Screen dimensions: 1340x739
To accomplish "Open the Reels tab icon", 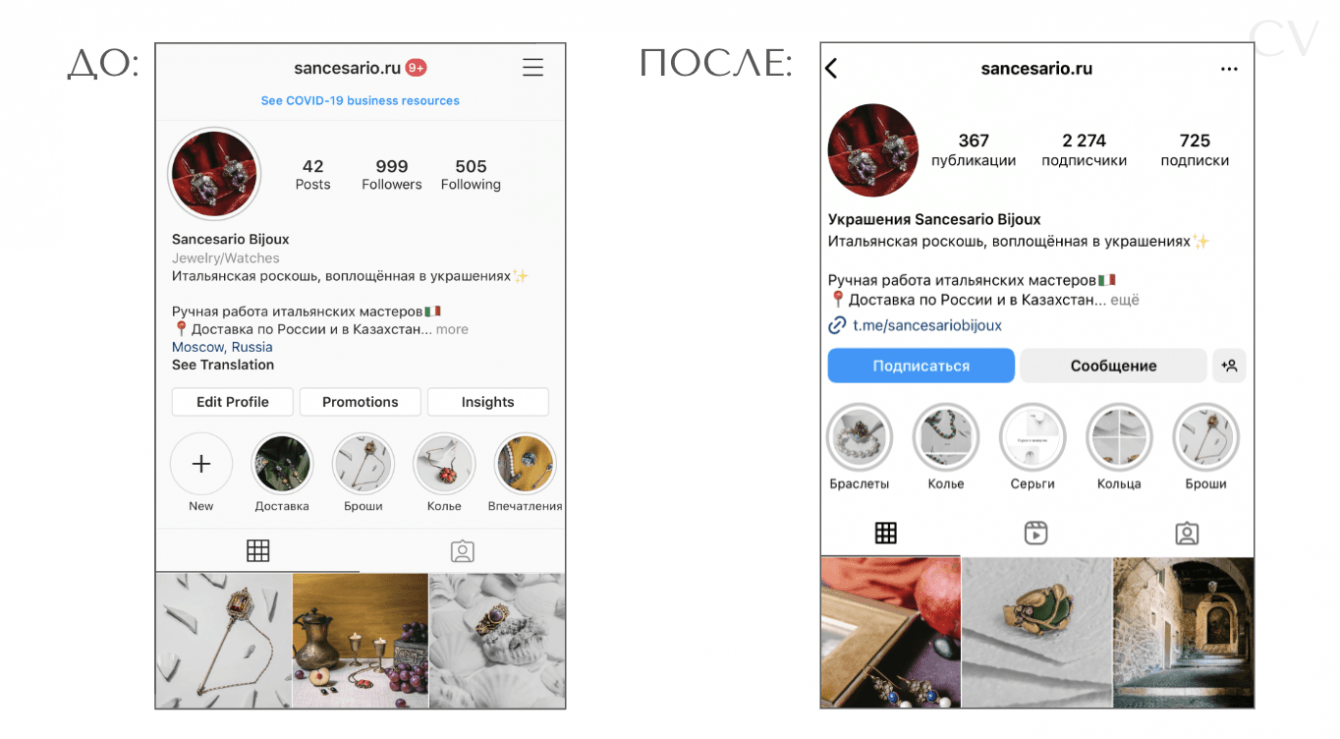I will (1036, 533).
